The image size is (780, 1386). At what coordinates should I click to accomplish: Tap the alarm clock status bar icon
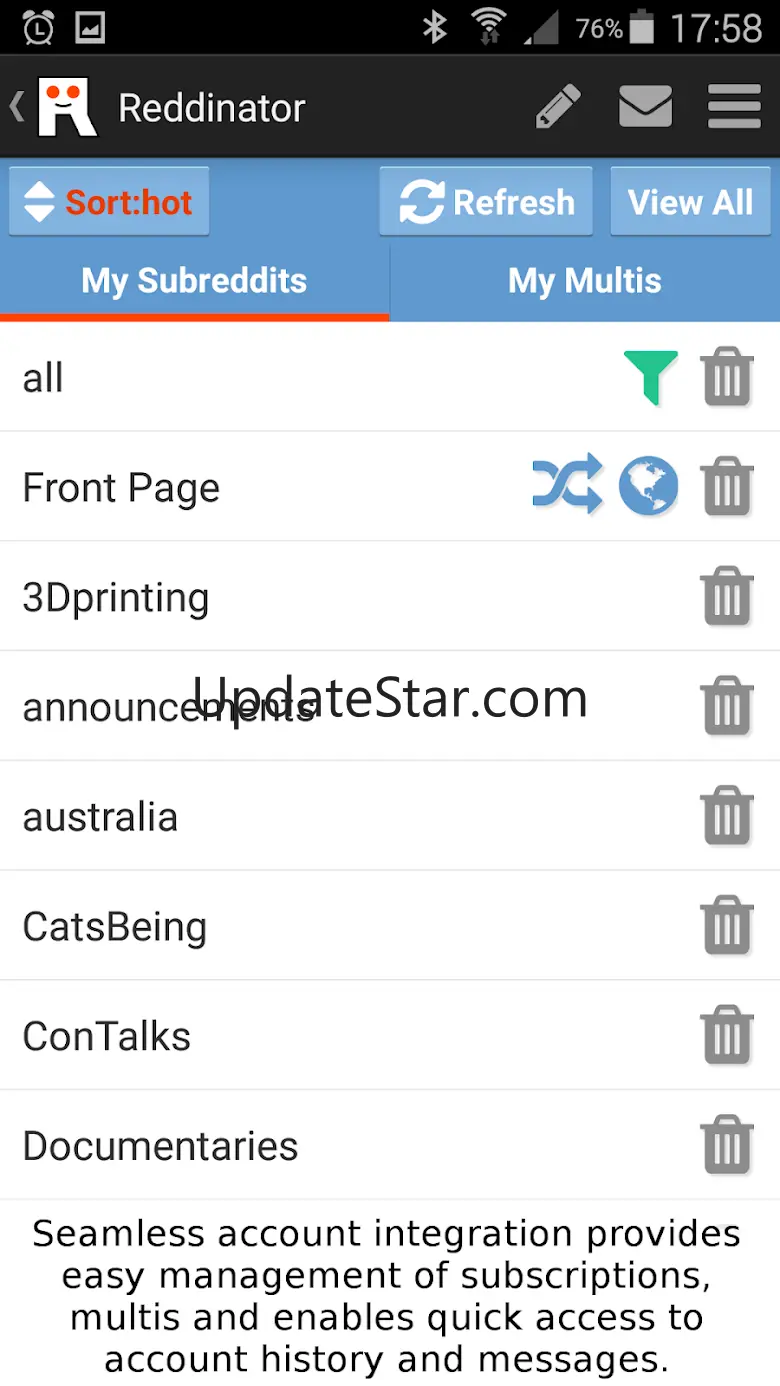coord(37,27)
